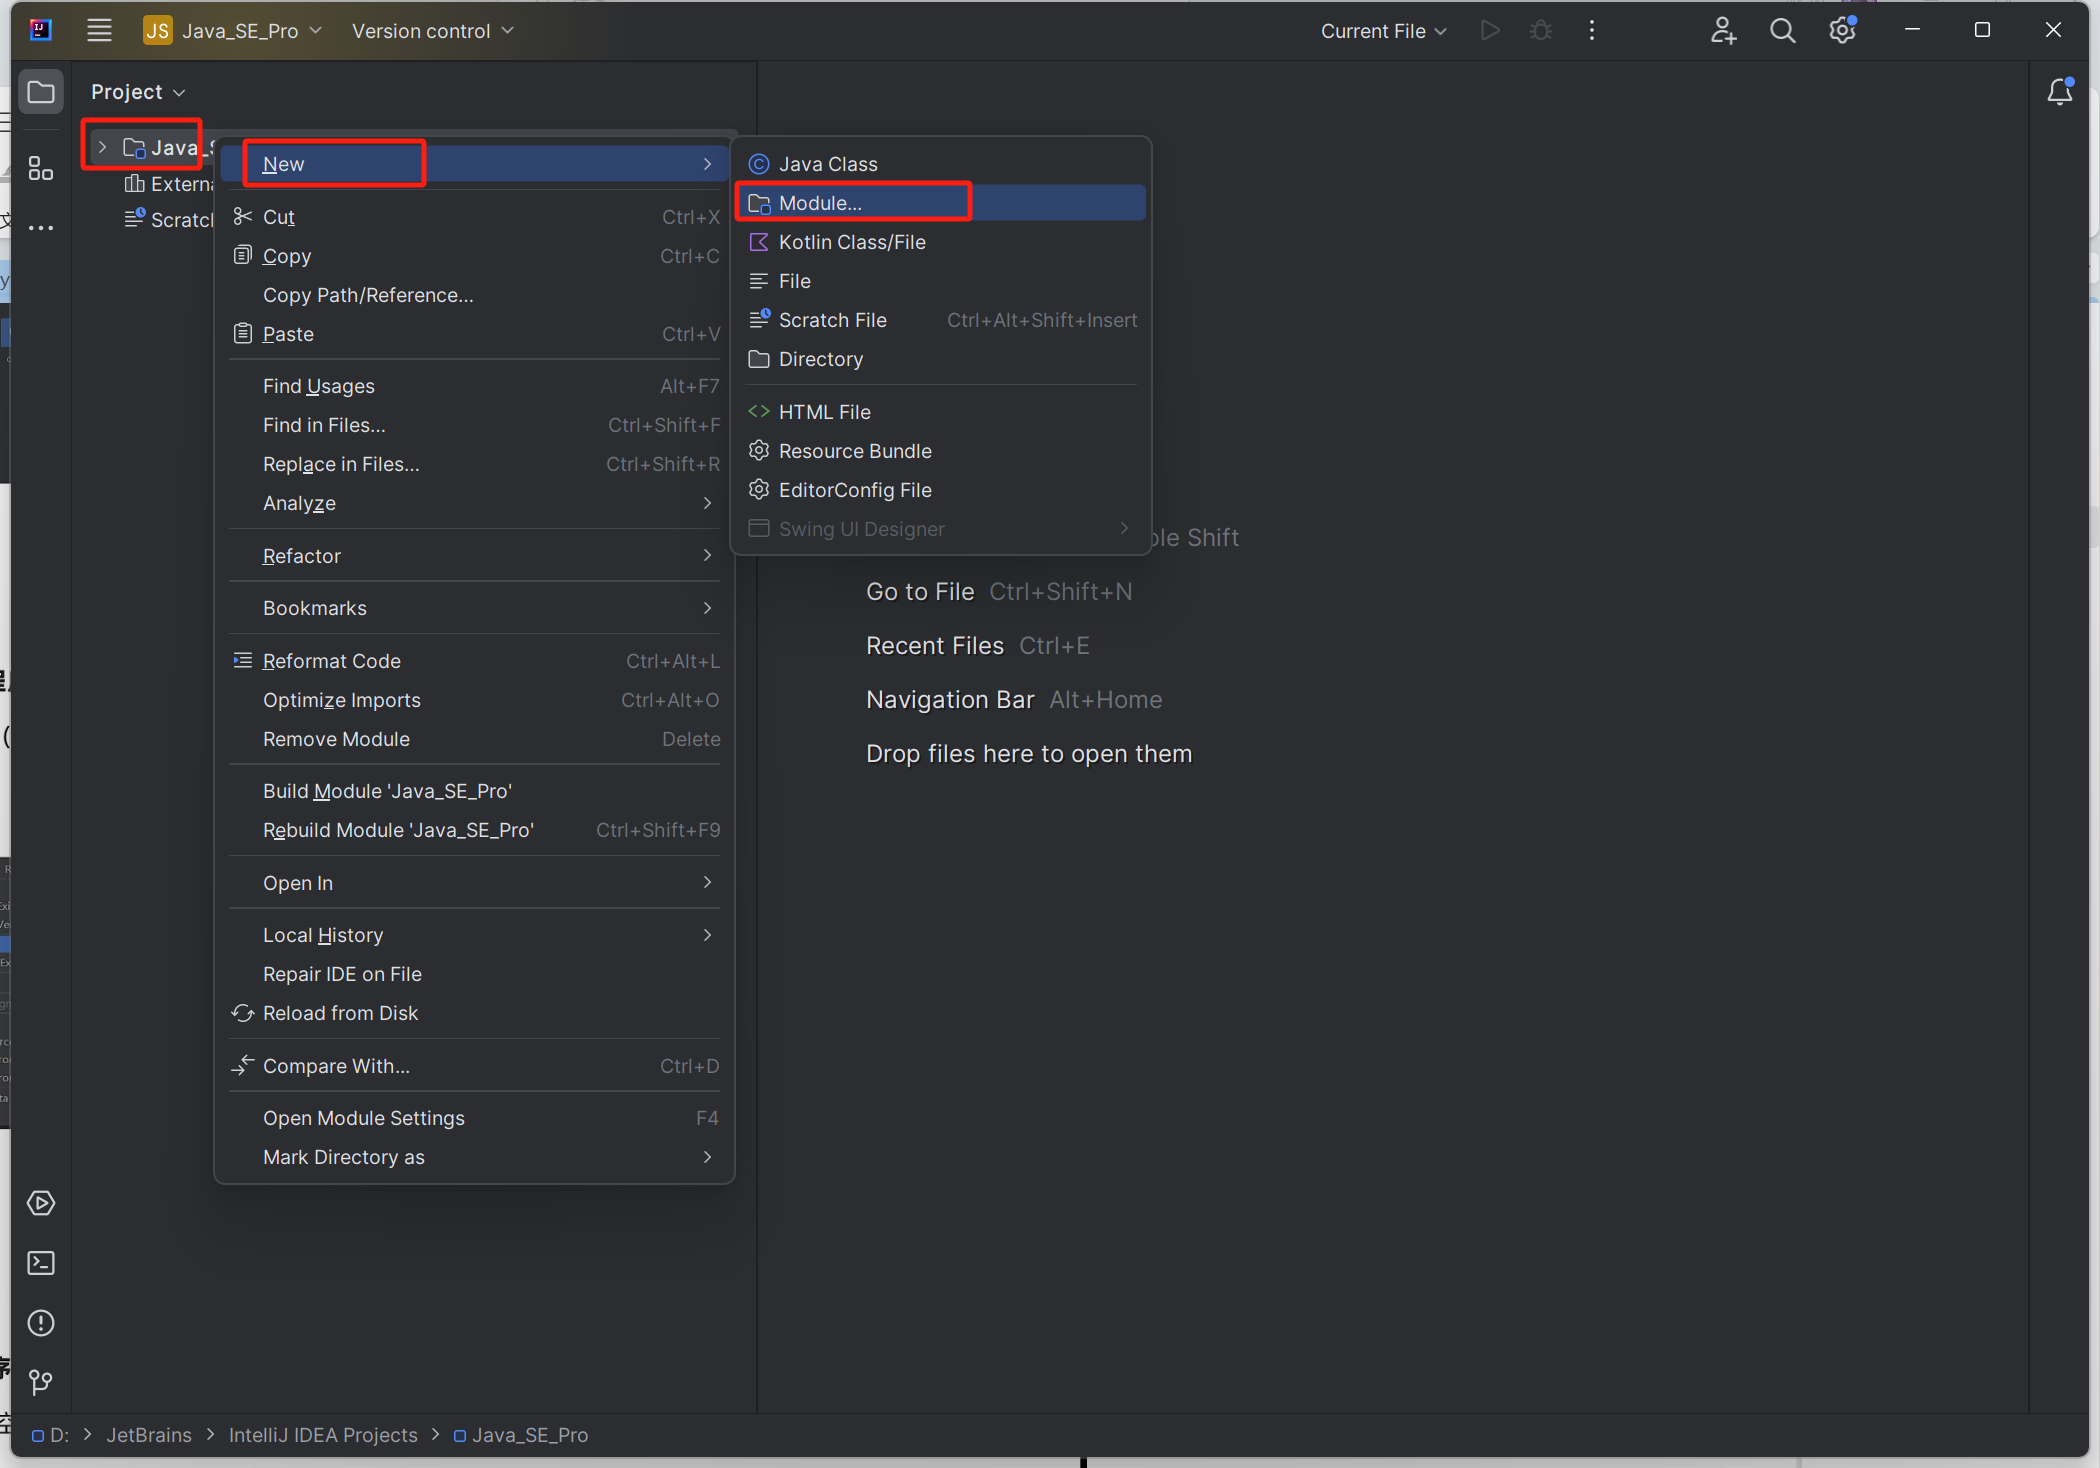Expand the Java_SE_Pro project tree node
This screenshot has width=2100, height=1468.
102,148
